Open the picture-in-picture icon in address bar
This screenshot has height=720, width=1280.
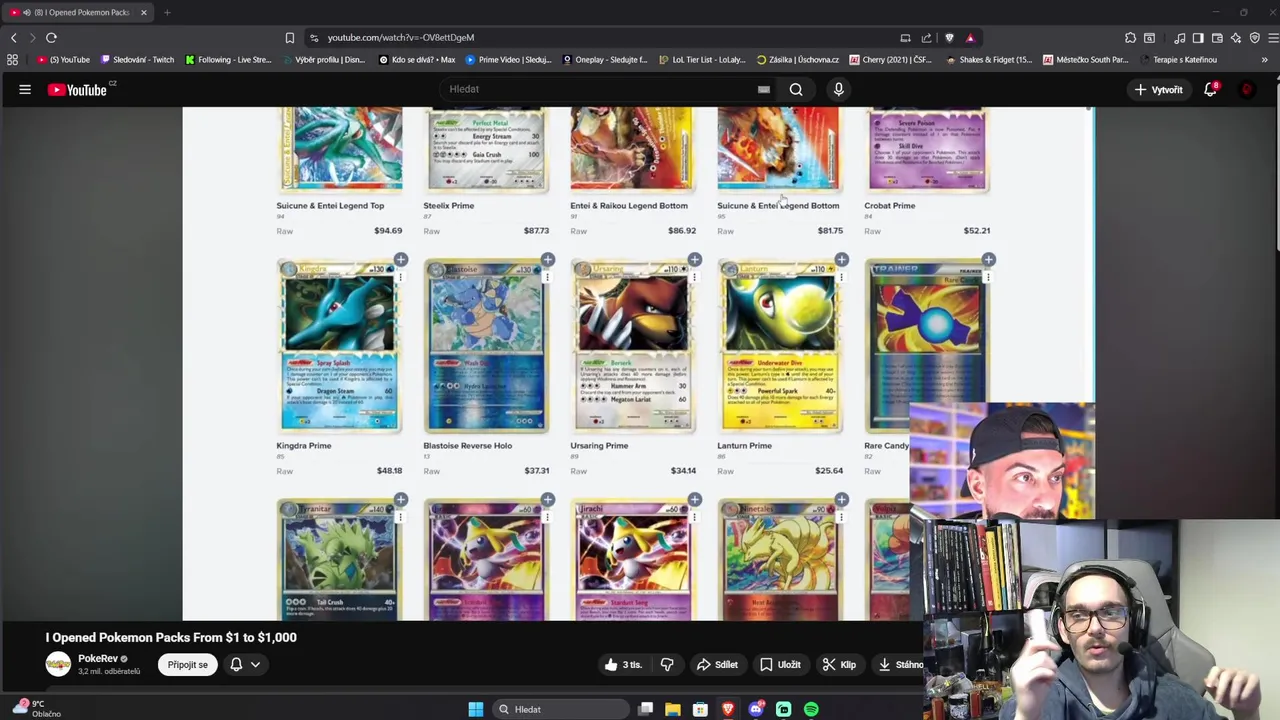click(905, 38)
